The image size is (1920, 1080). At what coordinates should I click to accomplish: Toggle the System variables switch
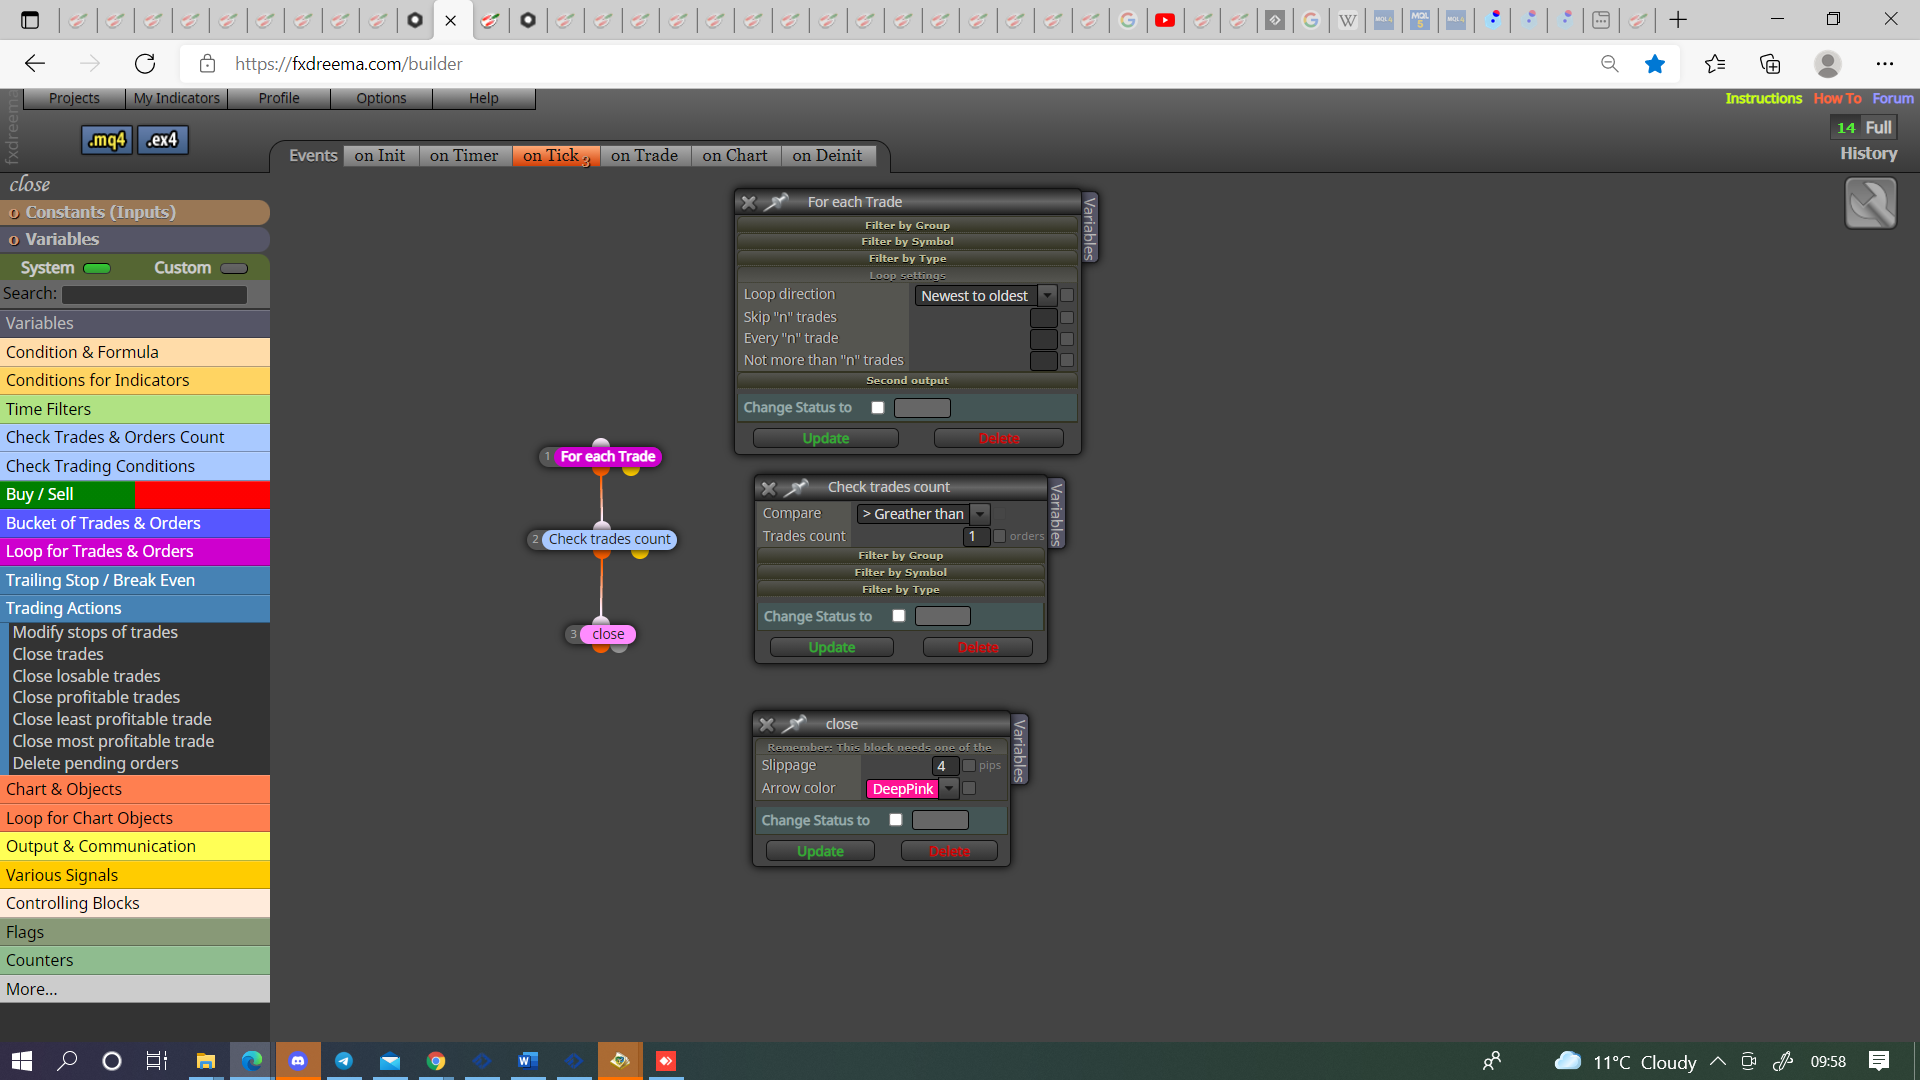[97, 268]
